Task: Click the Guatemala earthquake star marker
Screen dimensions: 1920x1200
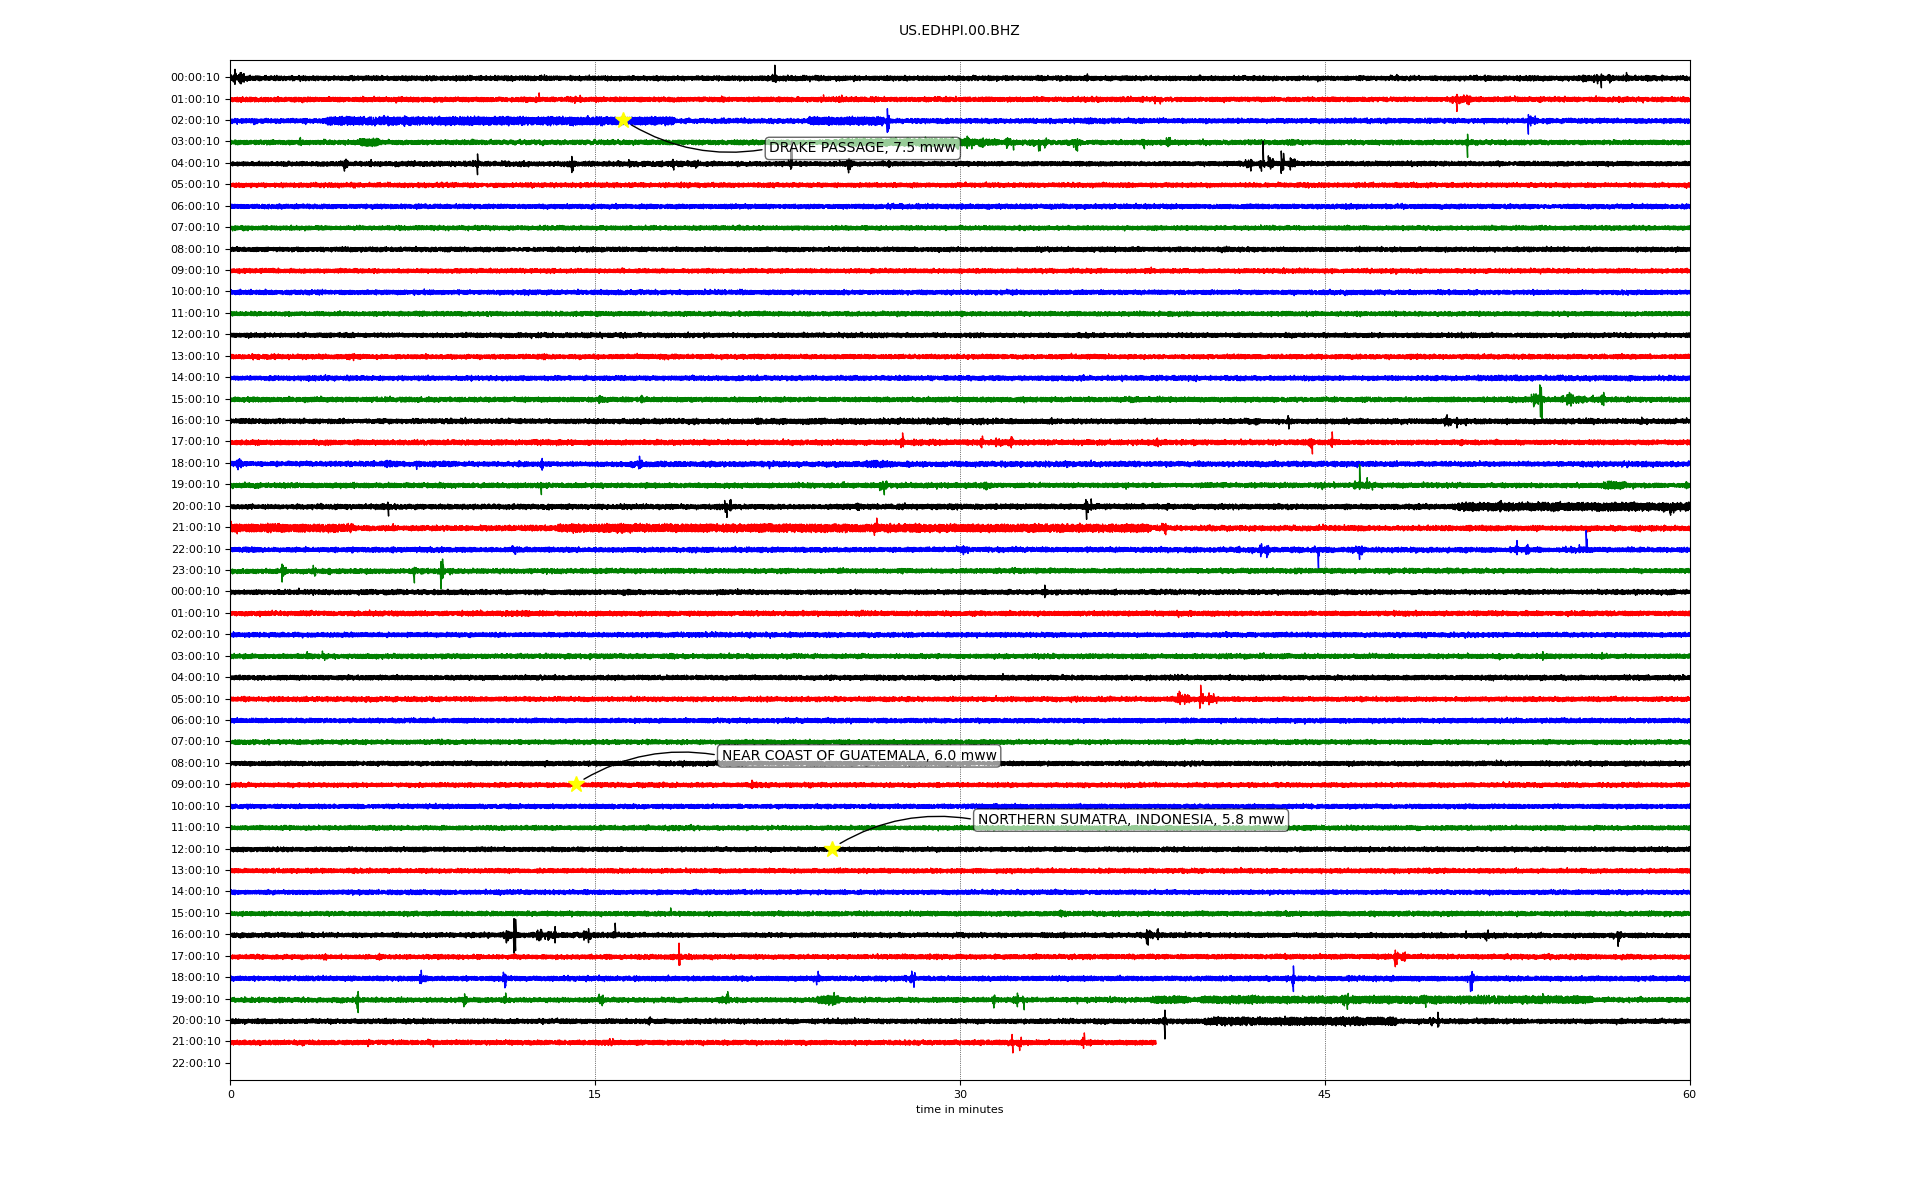Action: pyautogui.click(x=576, y=785)
